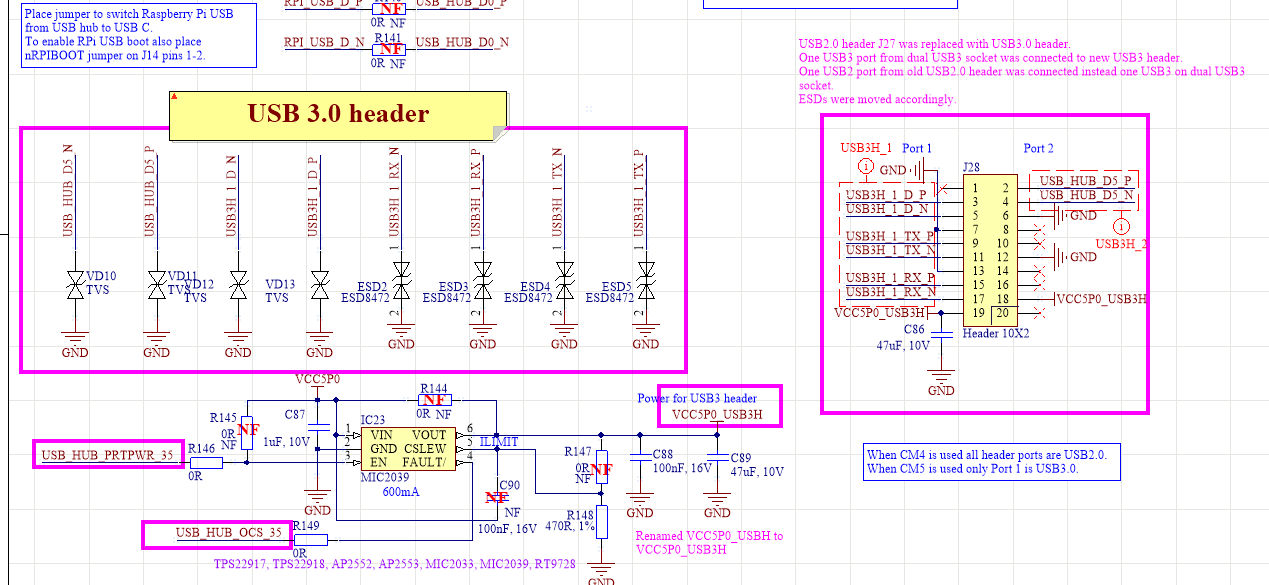Image resolution: width=1269 pixels, height=585 pixels.
Task: Click the R148 470R resistor
Action: pyautogui.click(x=601, y=522)
